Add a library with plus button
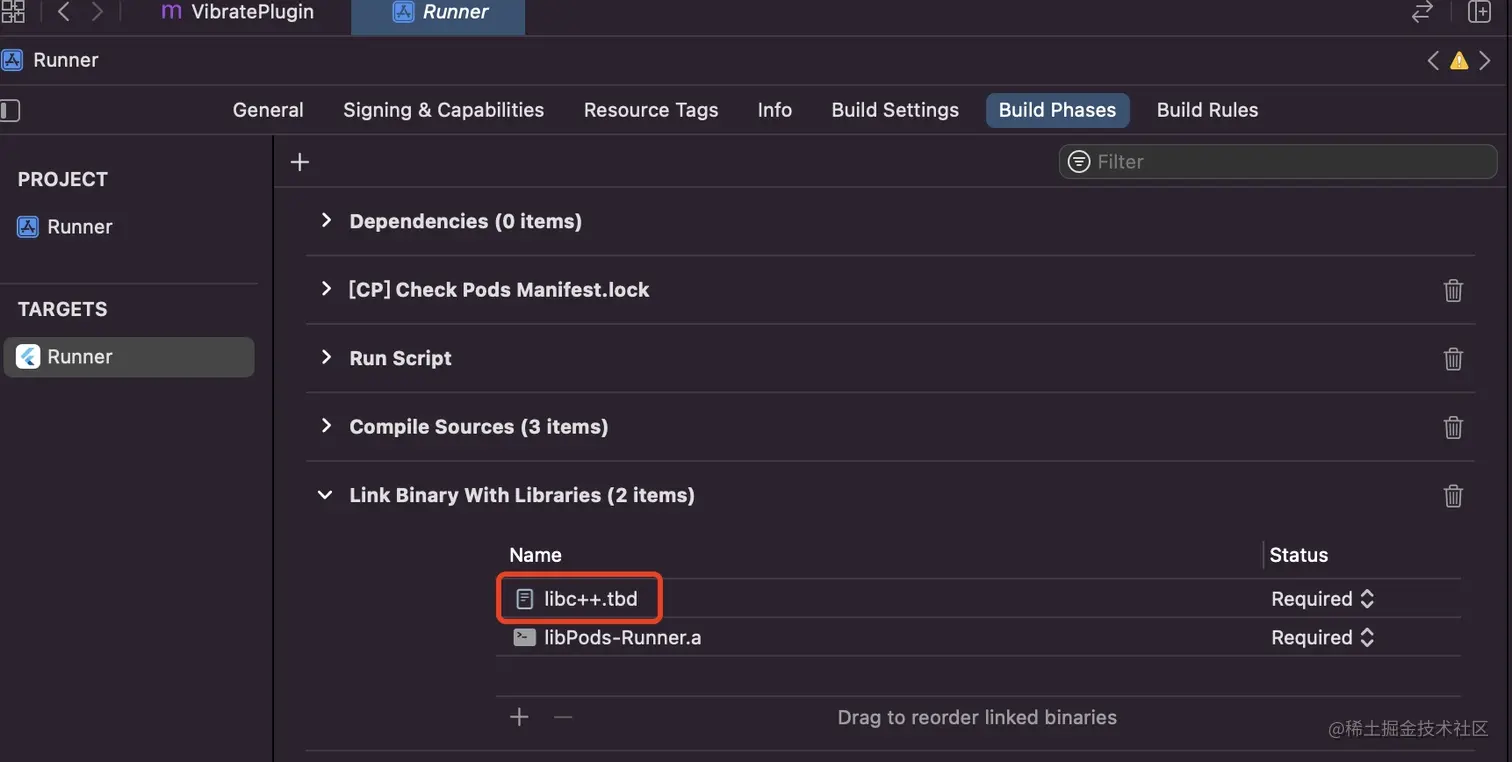Image resolution: width=1512 pixels, height=762 pixels. [519, 717]
